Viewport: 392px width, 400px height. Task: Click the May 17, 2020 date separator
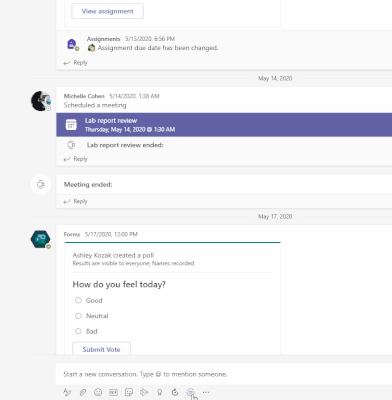click(275, 217)
